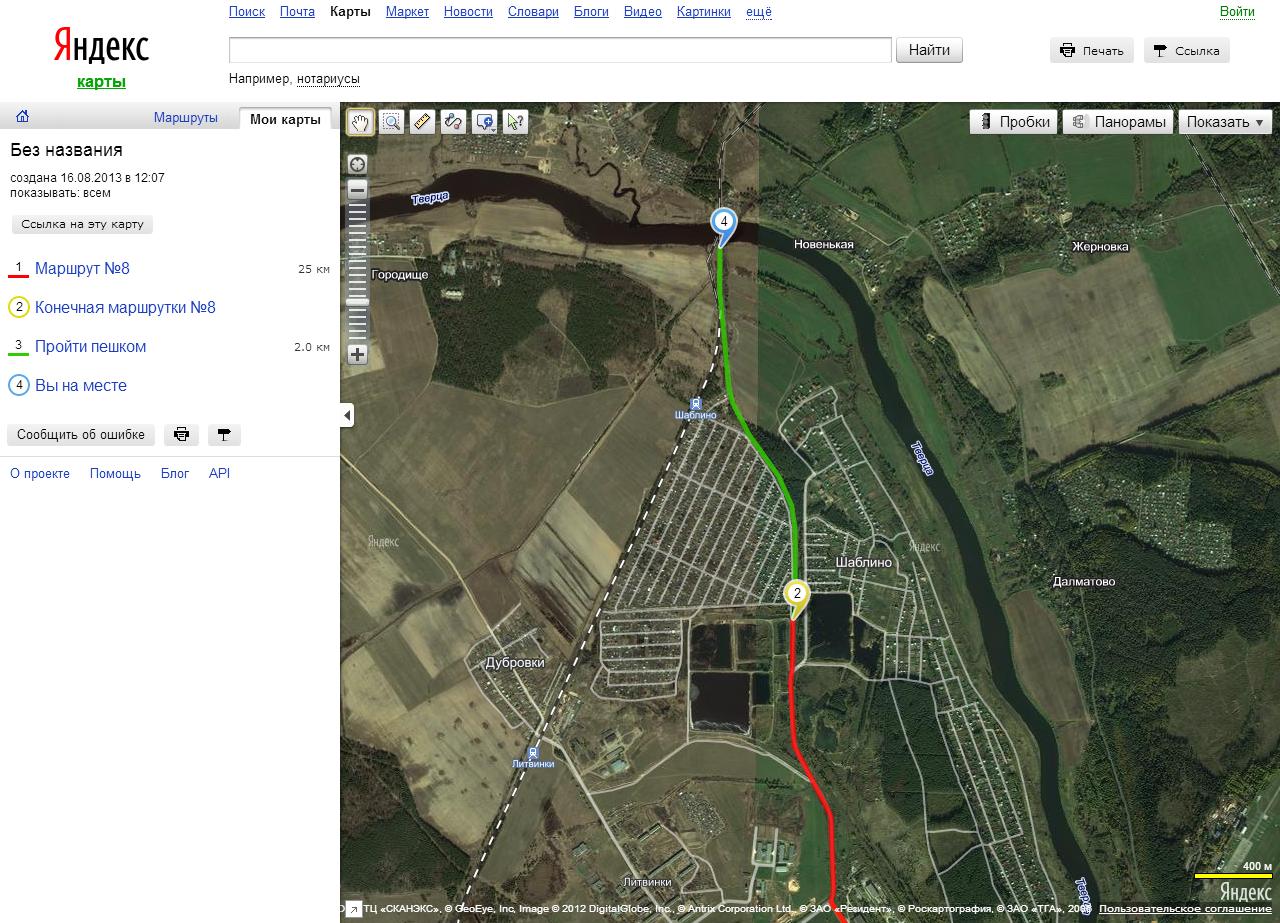The height and width of the screenshot is (923, 1280).
Task: Click the share link icon in sidebar
Action: click(224, 434)
